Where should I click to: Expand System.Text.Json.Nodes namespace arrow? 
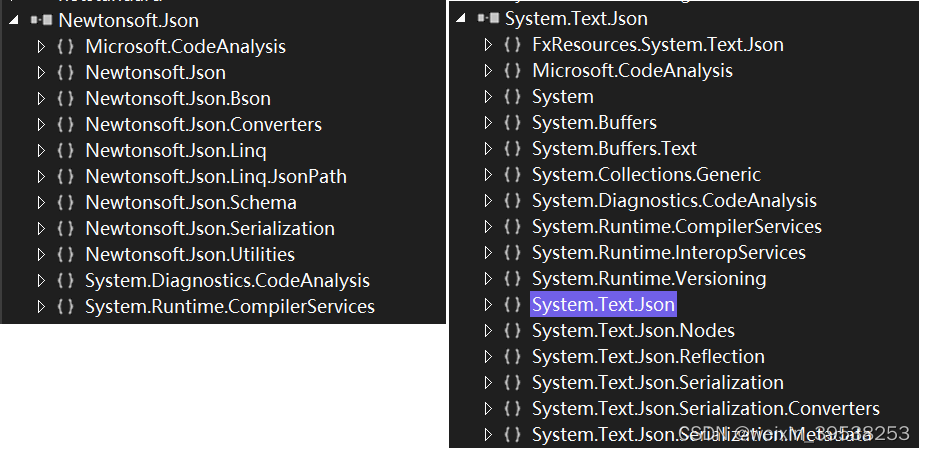tap(488, 331)
